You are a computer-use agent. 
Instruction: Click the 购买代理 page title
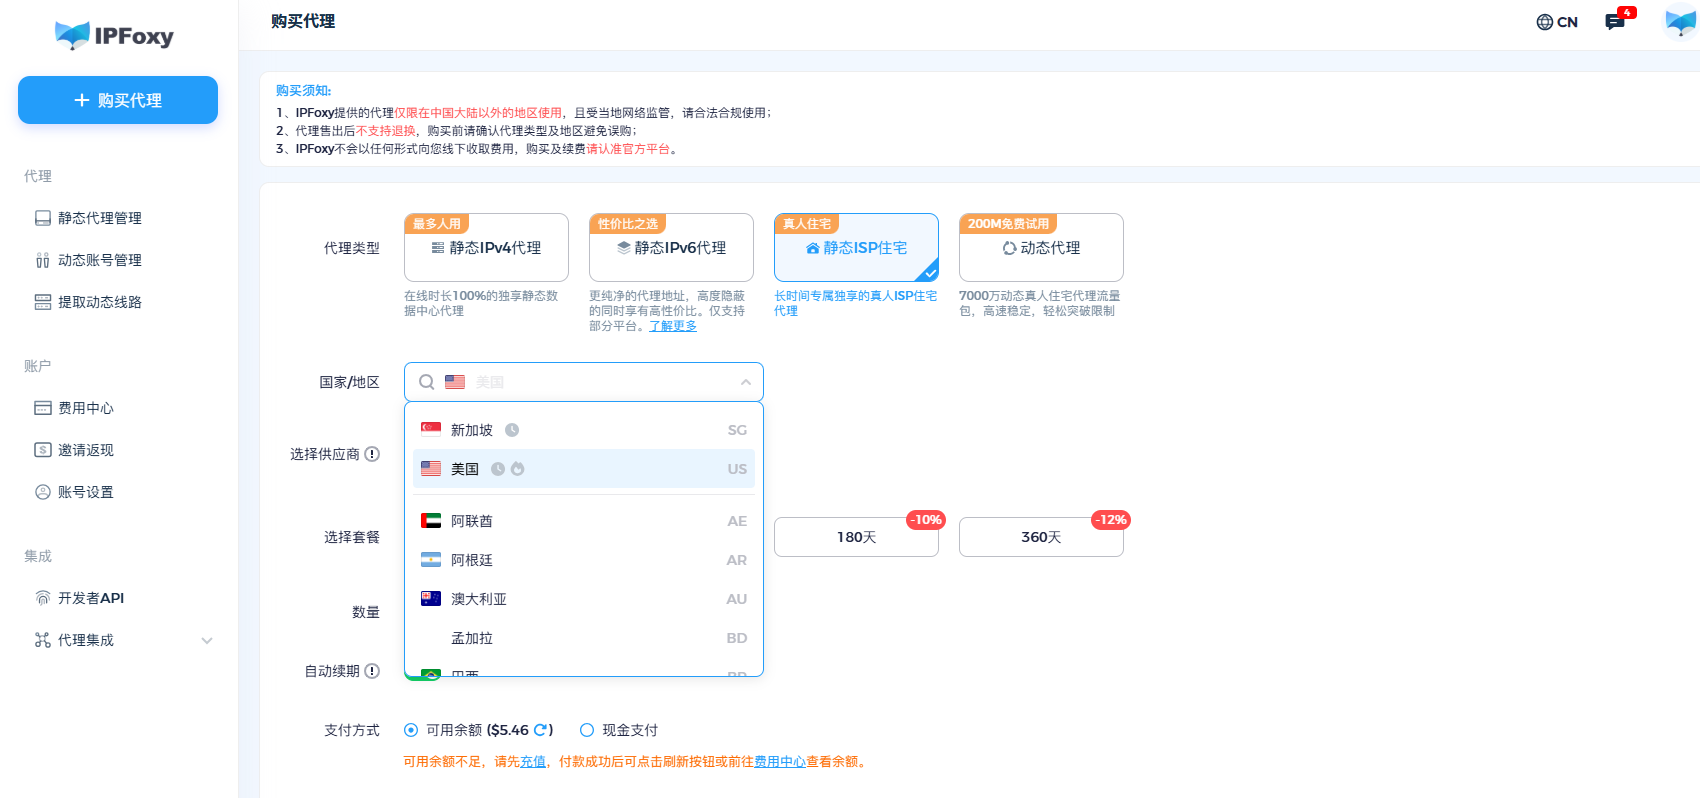303,21
